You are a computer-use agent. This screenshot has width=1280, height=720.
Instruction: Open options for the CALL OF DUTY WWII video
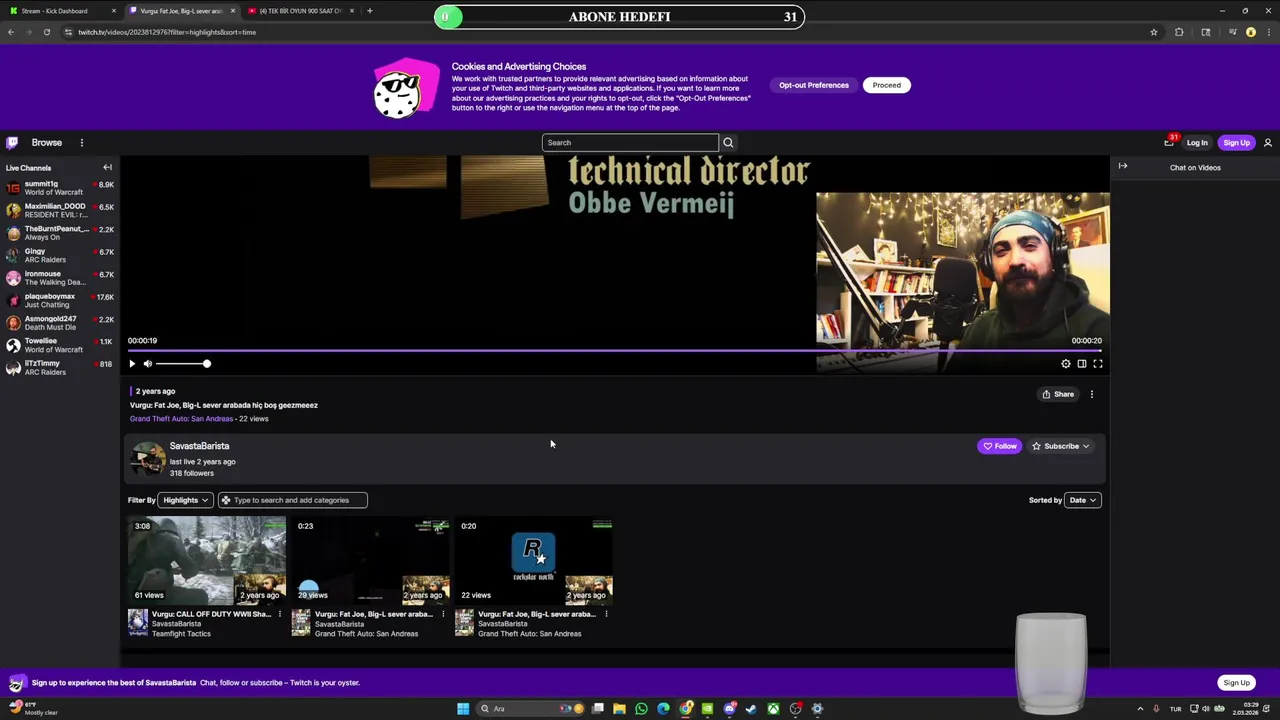[280, 614]
